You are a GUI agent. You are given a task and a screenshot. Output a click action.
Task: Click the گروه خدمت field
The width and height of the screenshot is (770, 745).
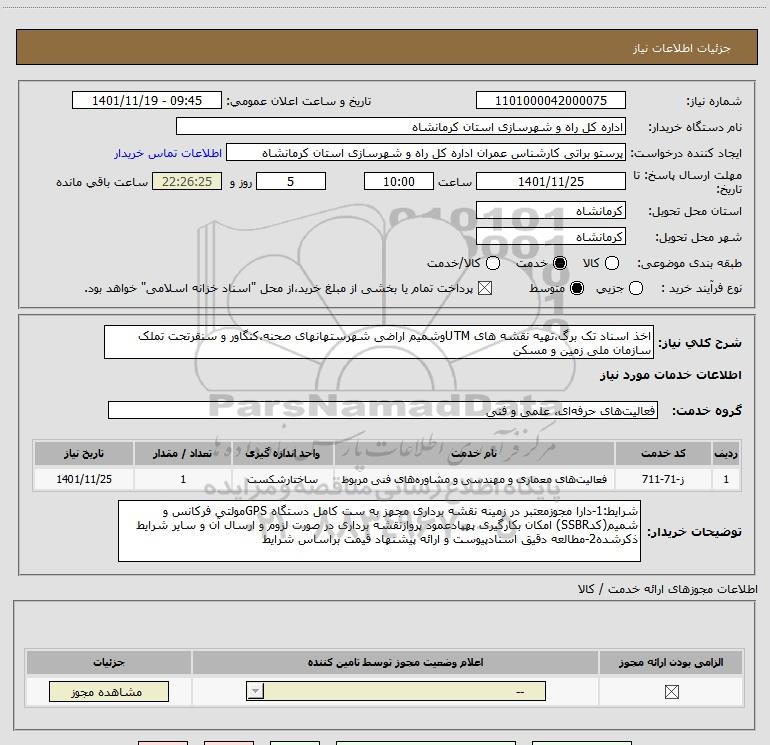coord(383,410)
